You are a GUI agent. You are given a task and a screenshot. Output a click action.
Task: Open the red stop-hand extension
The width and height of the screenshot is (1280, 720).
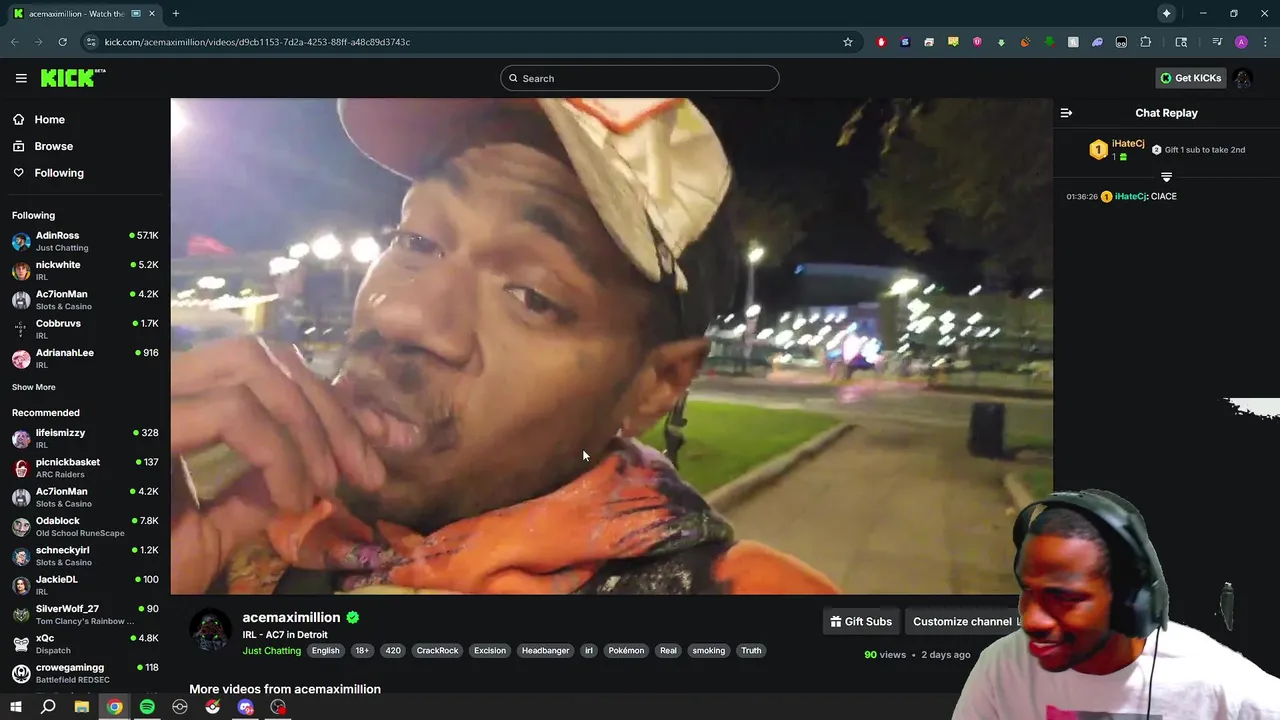click(x=881, y=42)
